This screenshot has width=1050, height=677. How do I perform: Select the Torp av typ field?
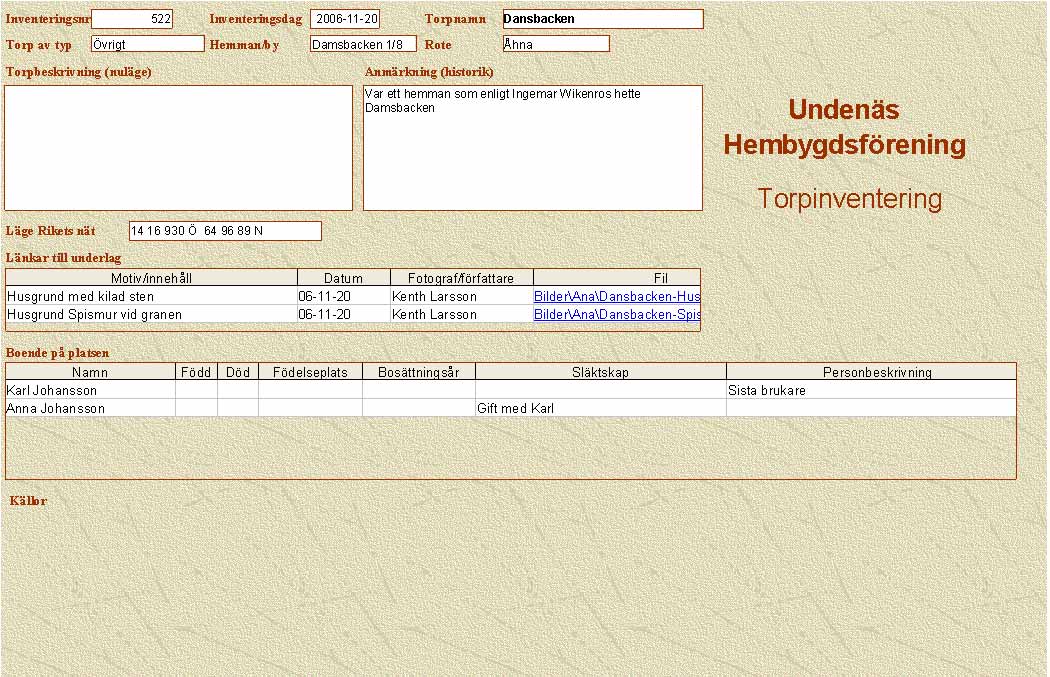pos(147,44)
